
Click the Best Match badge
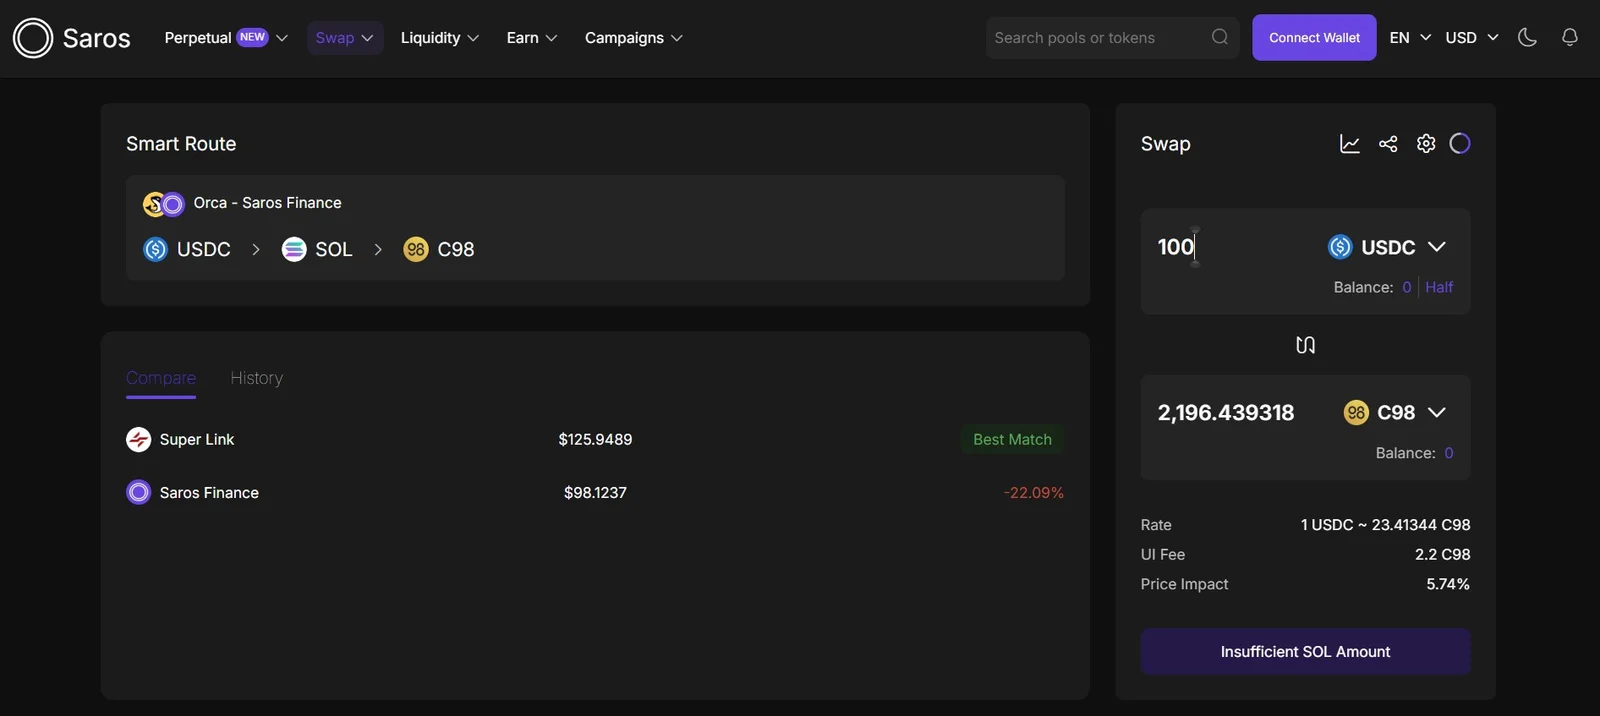pos(1012,439)
